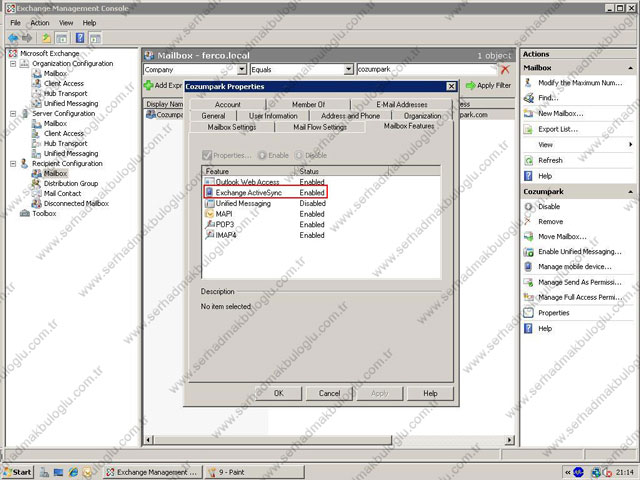The height and width of the screenshot is (480, 640).
Task: Click the Toolbox icon in tree
Action: (x=25, y=213)
